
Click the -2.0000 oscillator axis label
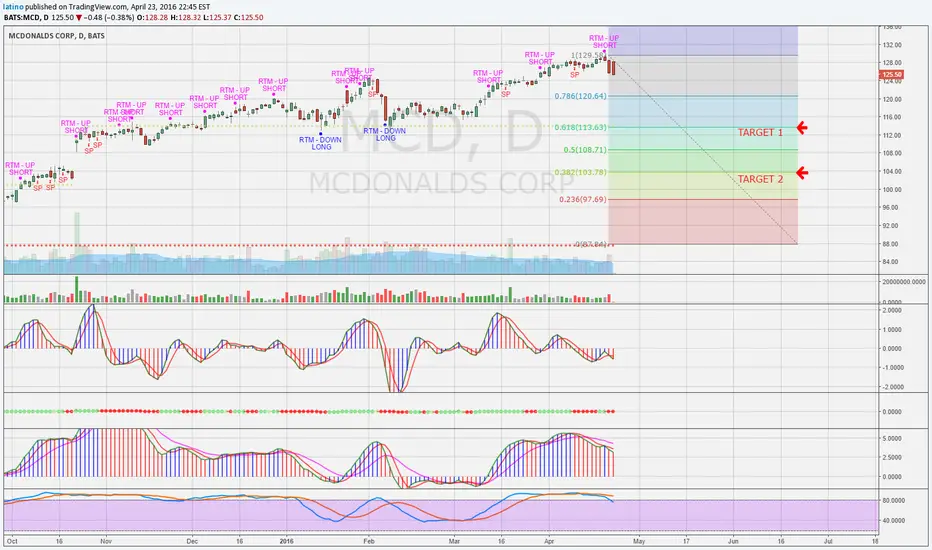coord(892,387)
